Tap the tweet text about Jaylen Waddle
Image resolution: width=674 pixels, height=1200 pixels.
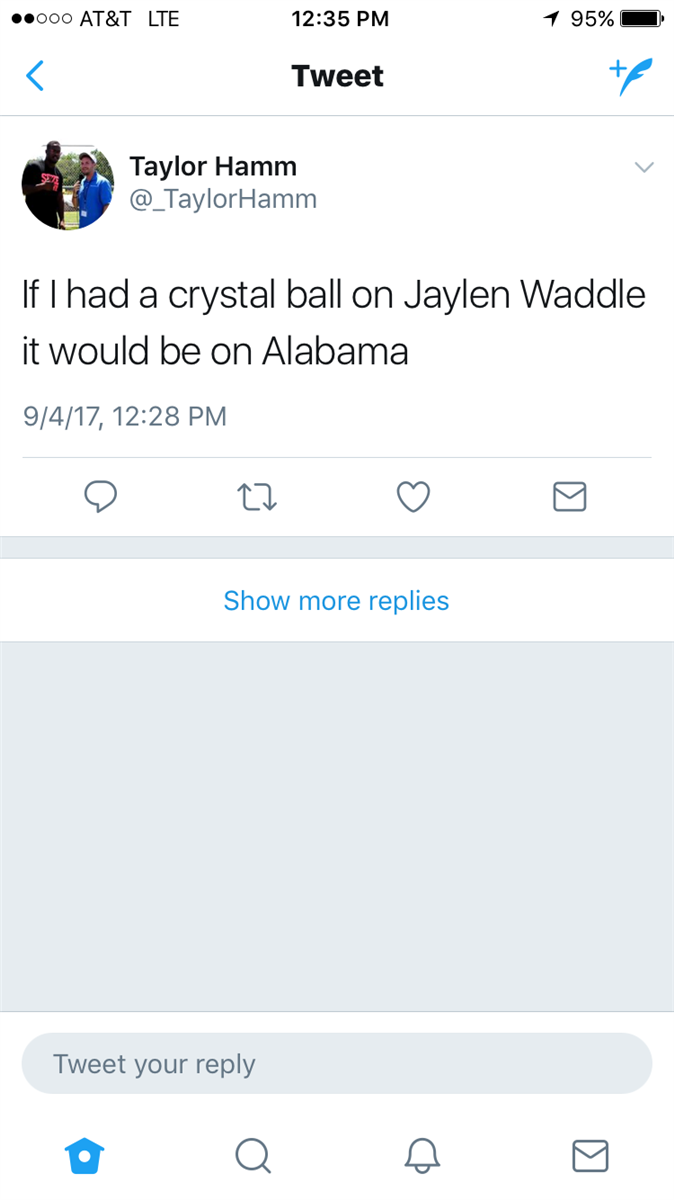pos(334,323)
